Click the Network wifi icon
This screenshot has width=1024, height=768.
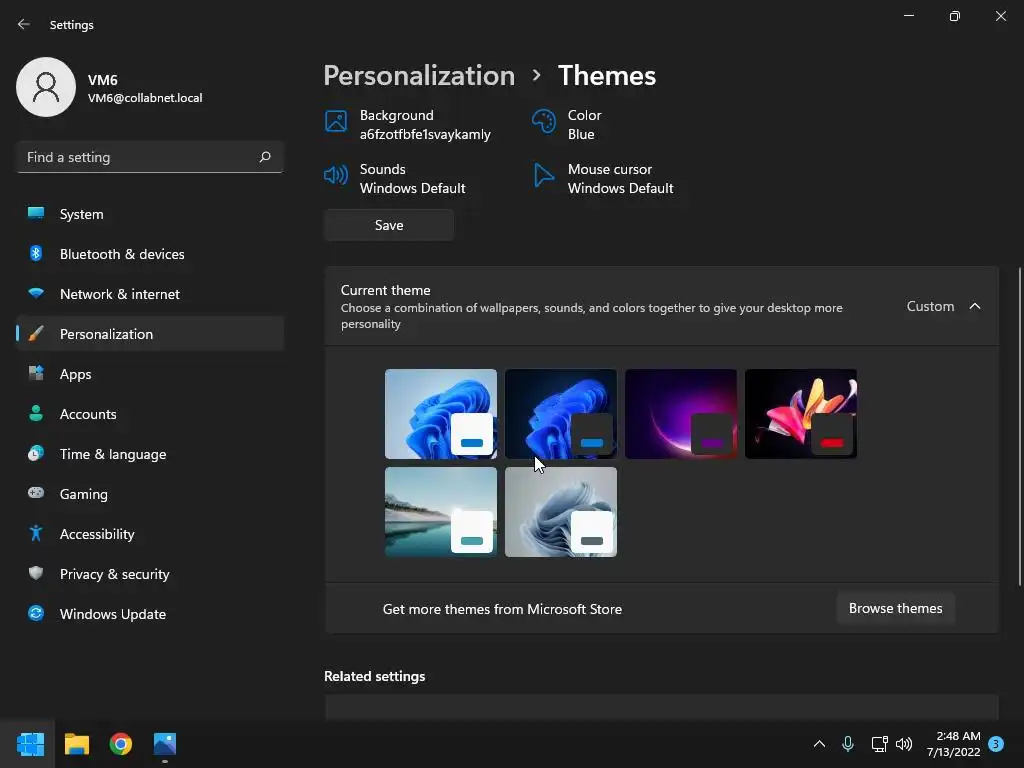[36, 293]
